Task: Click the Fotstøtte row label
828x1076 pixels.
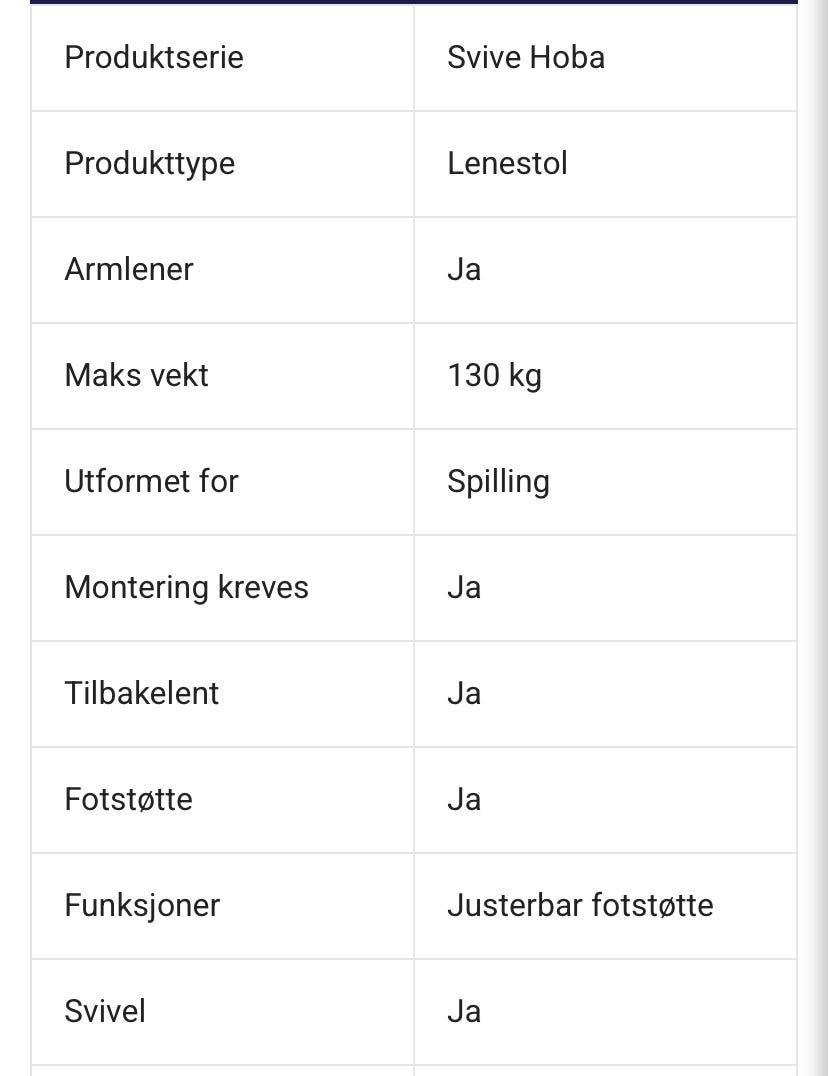Action: tap(129, 799)
